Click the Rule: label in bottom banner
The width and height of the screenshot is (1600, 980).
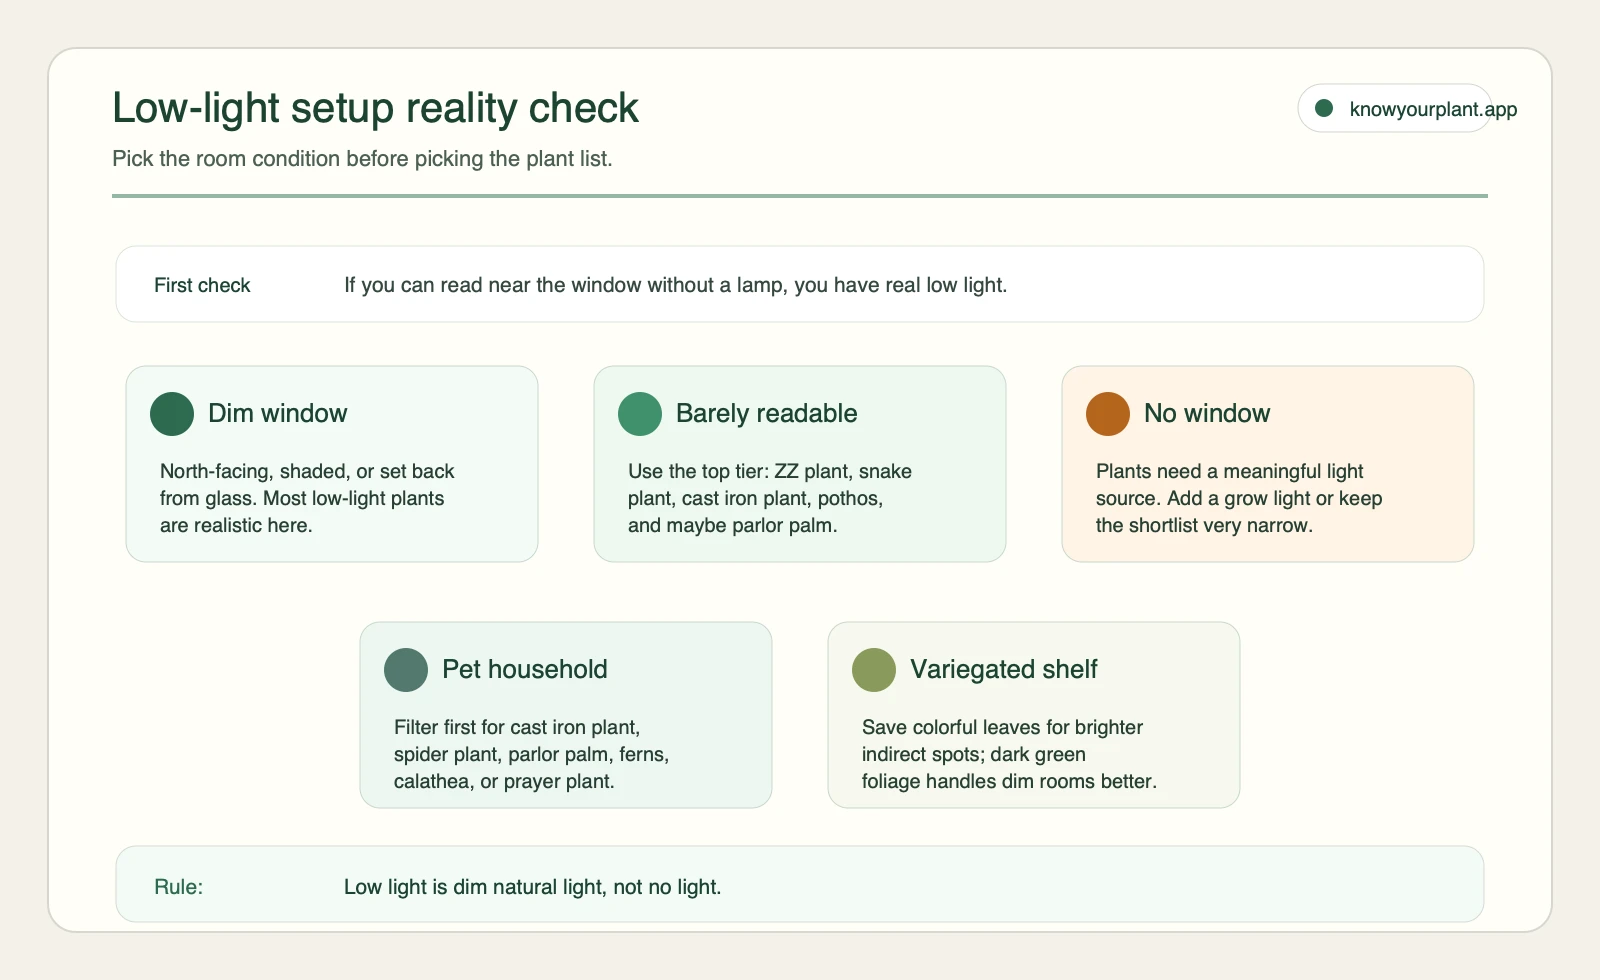[x=179, y=887]
